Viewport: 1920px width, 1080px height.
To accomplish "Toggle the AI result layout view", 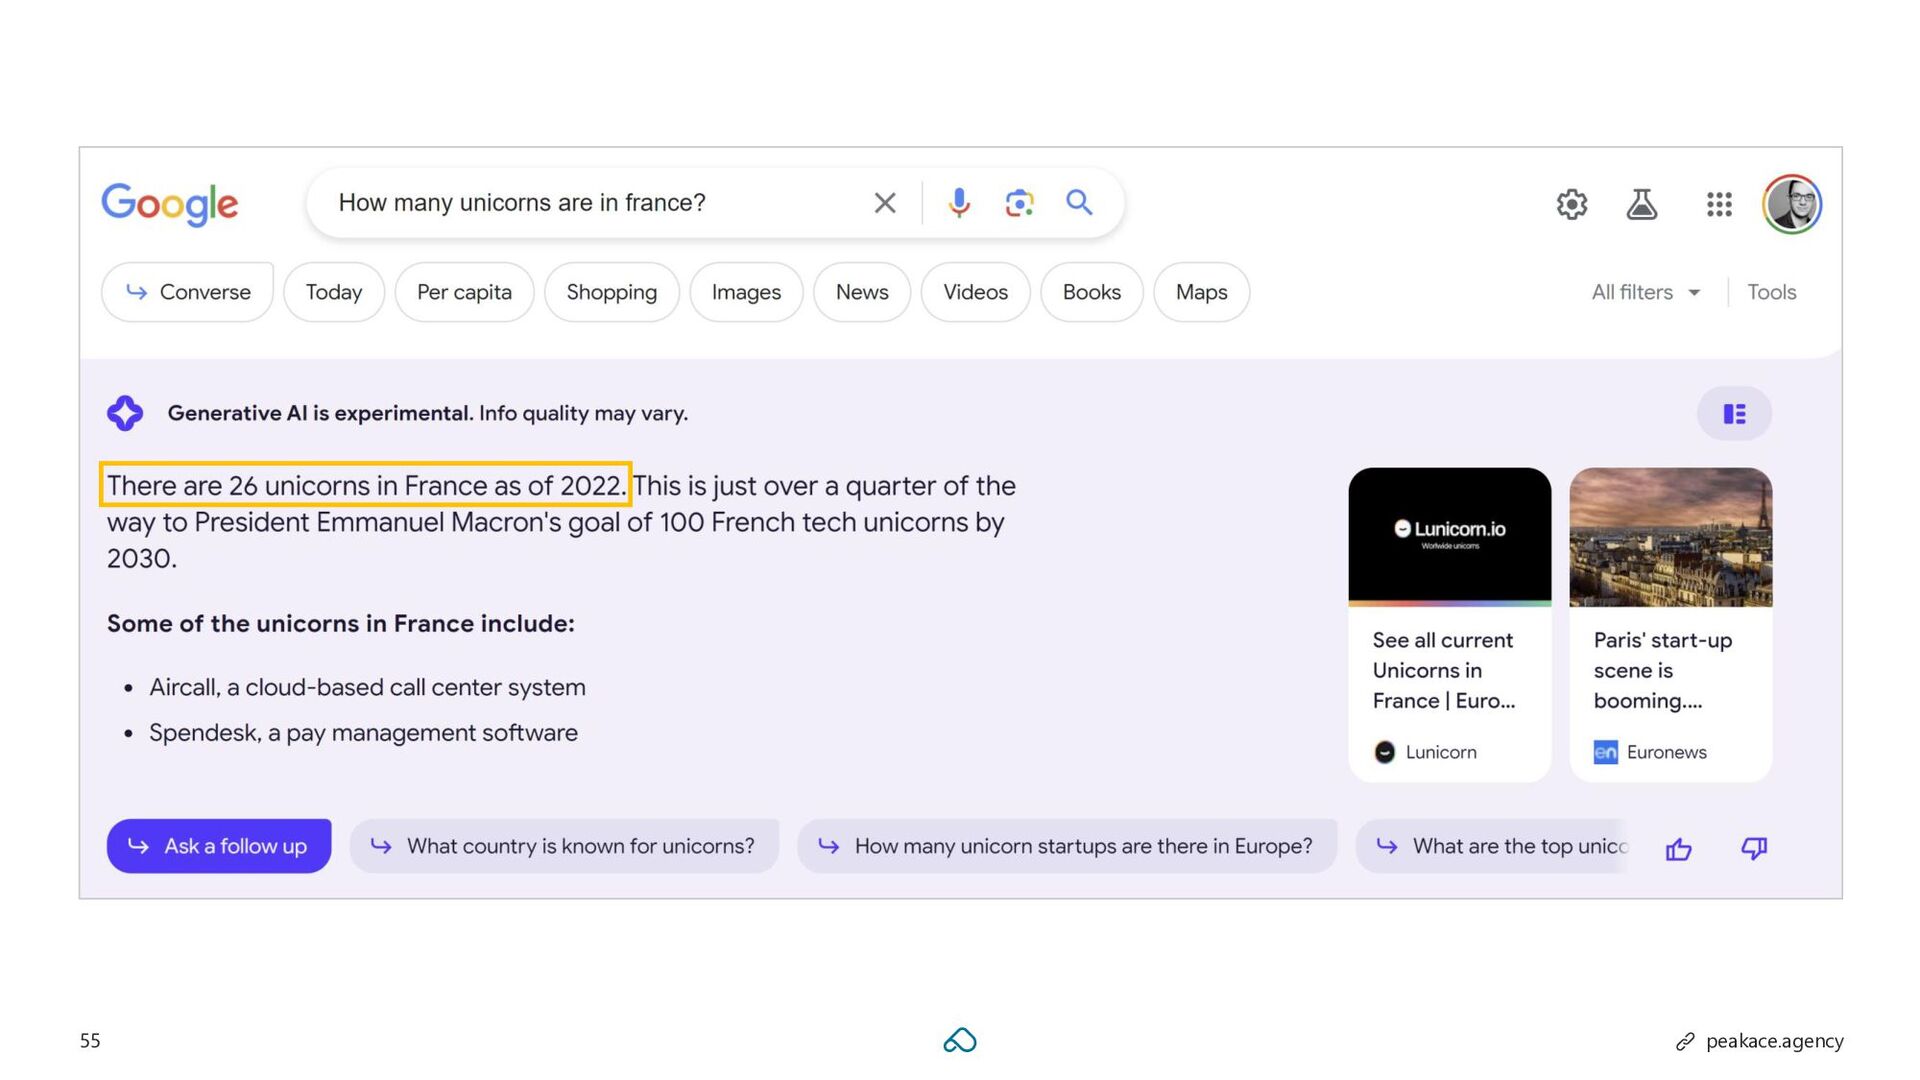I will click(x=1734, y=414).
